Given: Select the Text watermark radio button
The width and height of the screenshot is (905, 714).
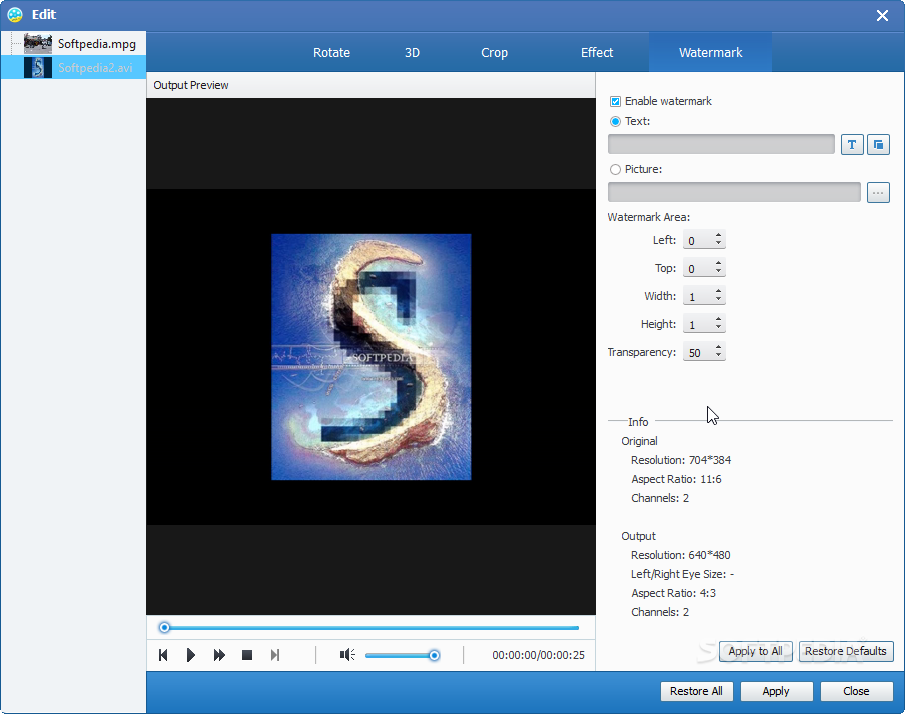Looking at the screenshot, I should click(x=615, y=121).
